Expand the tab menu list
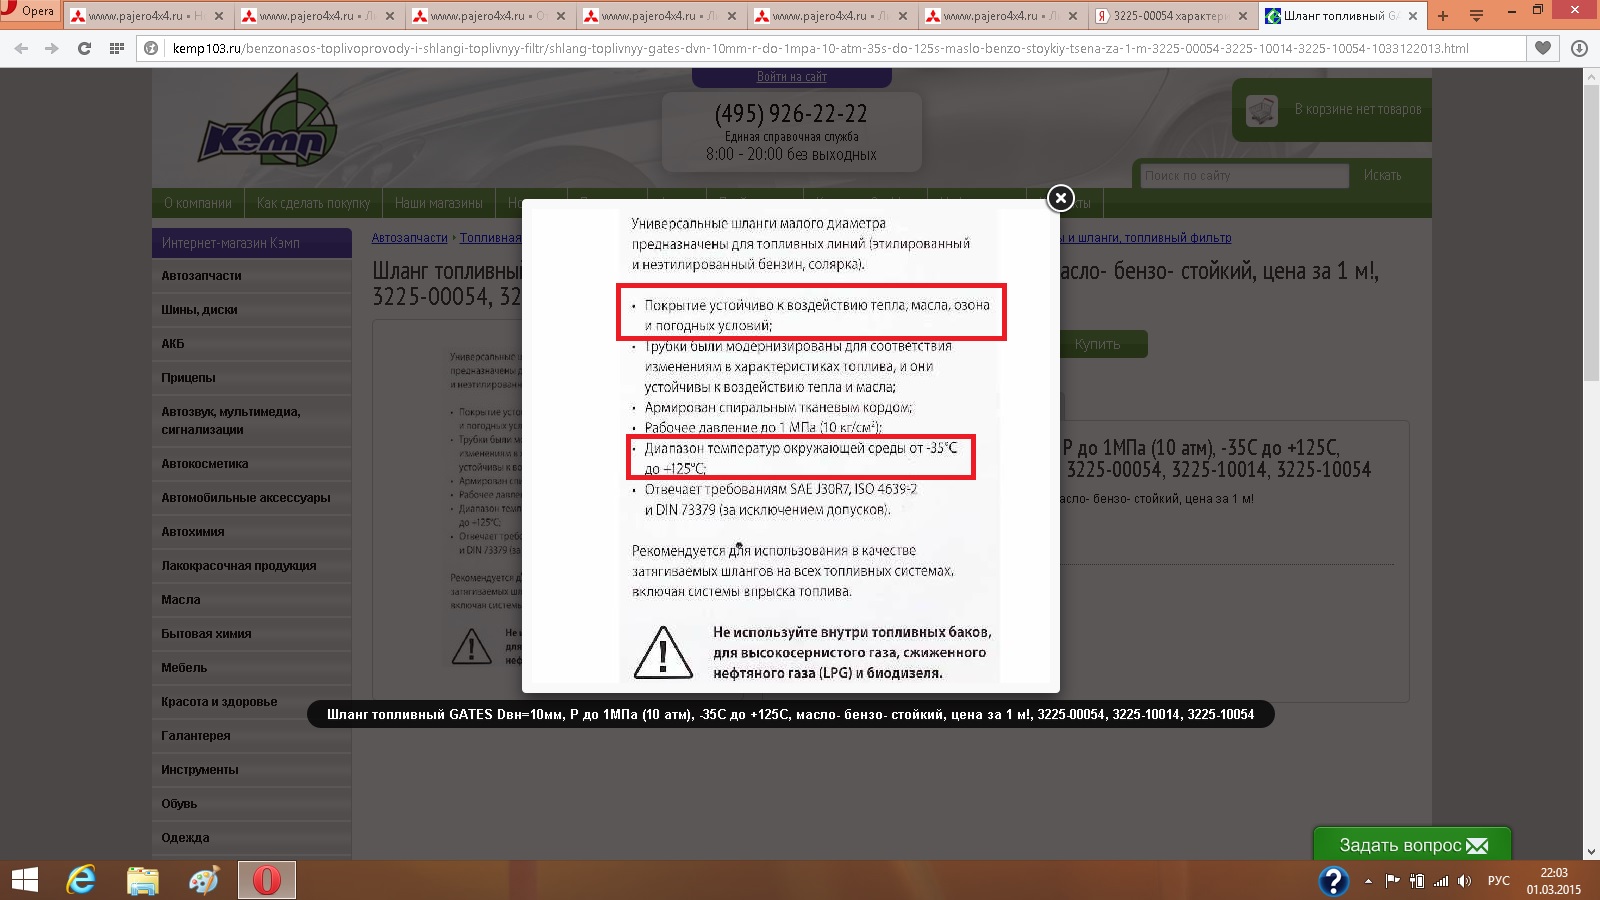1600x900 pixels. (1476, 16)
